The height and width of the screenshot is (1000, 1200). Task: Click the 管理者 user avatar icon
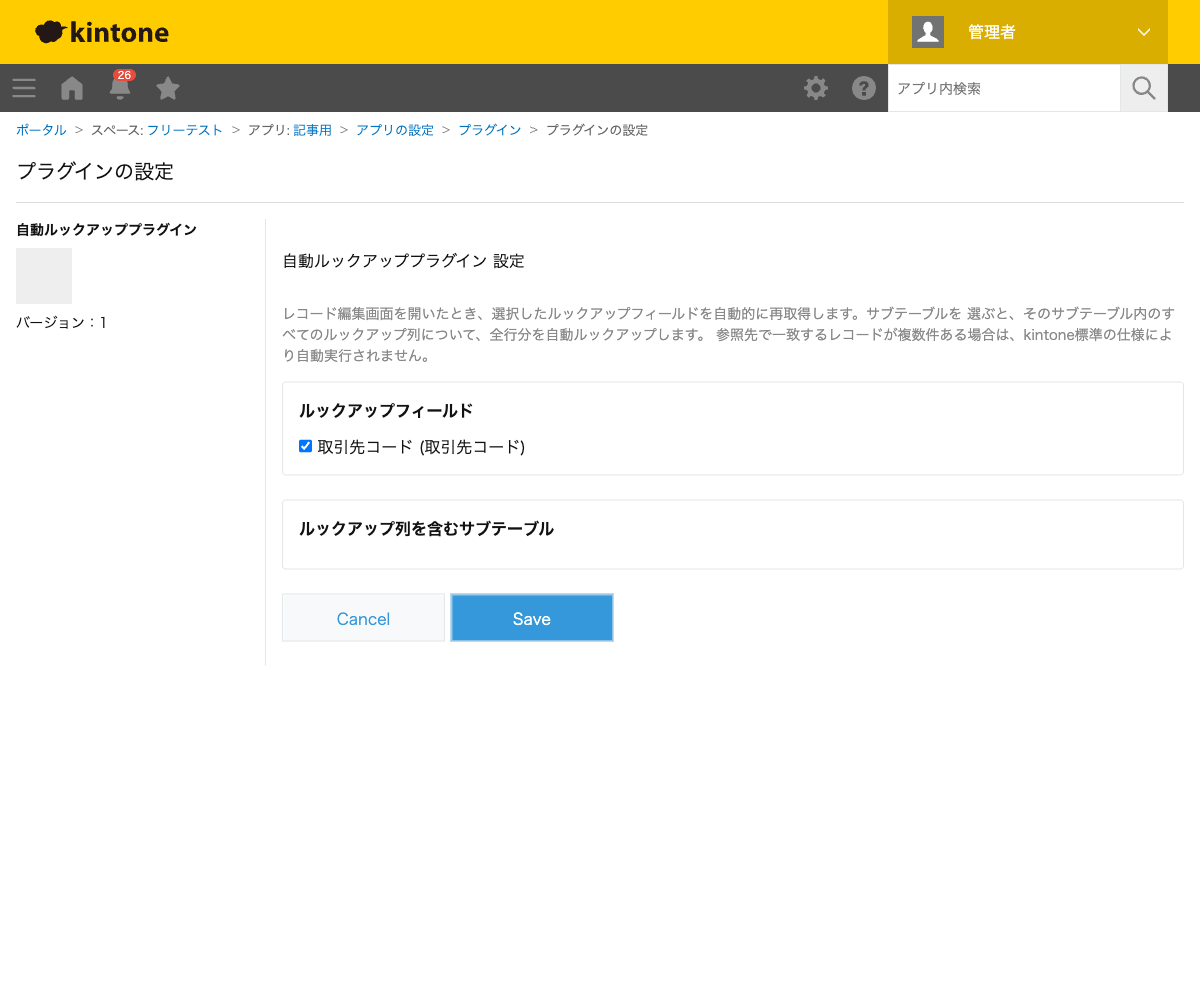click(928, 32)
